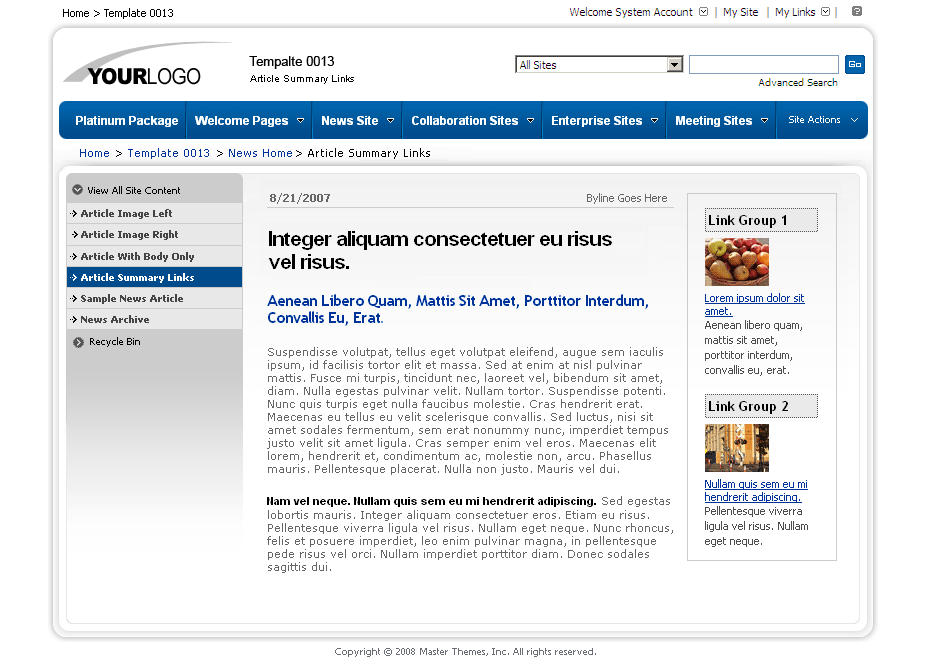The image size is (931, 662).
Task: Open the fruit image under Link Group 1
Action: [736, 261]
